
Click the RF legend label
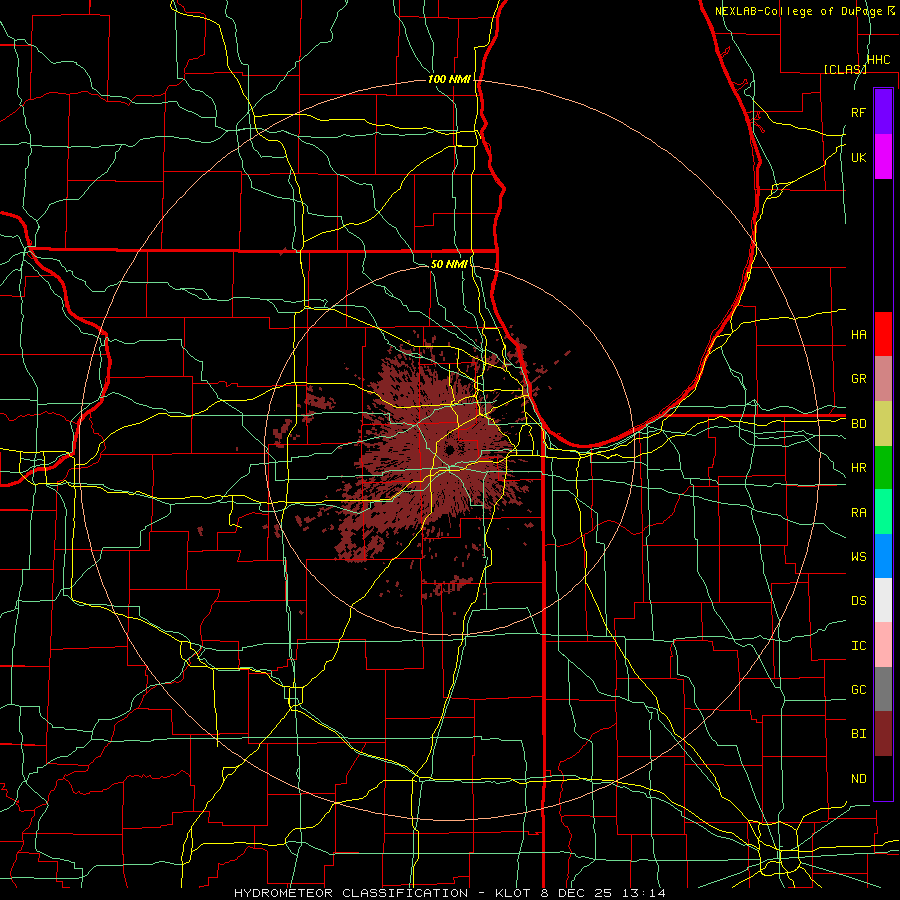pos(859,112)
